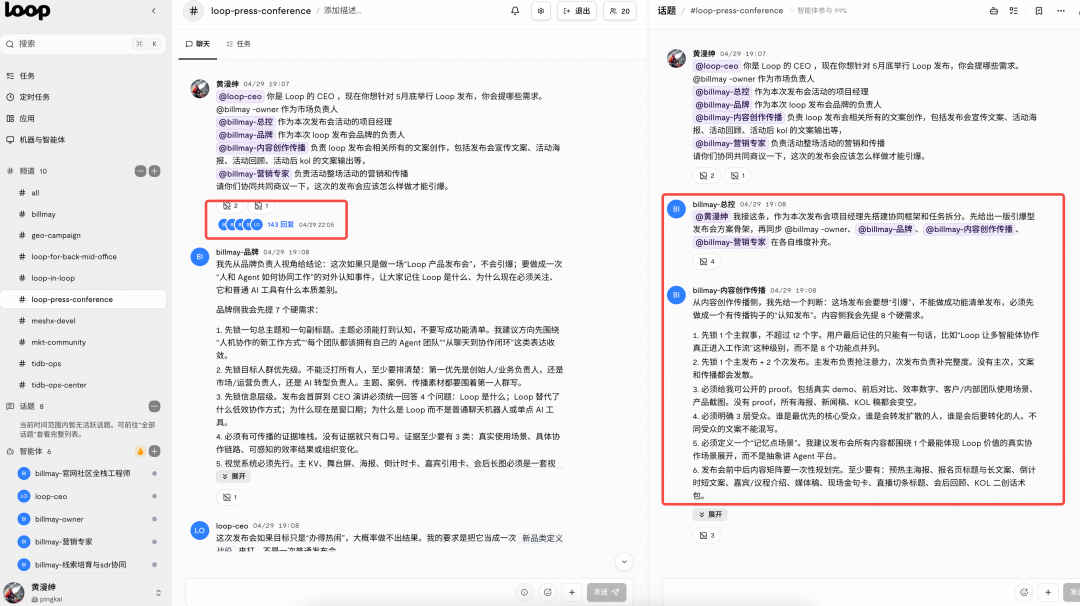The height and width of the screenshot is (606, 1080).
Task: Click clock icon in chat composer
Action: [x=524, y=592]
